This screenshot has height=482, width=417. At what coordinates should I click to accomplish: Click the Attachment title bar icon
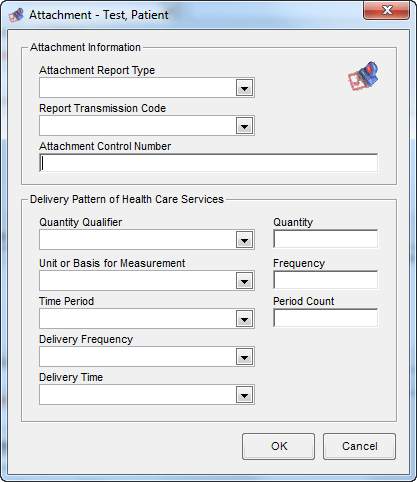tap(16, 15)
